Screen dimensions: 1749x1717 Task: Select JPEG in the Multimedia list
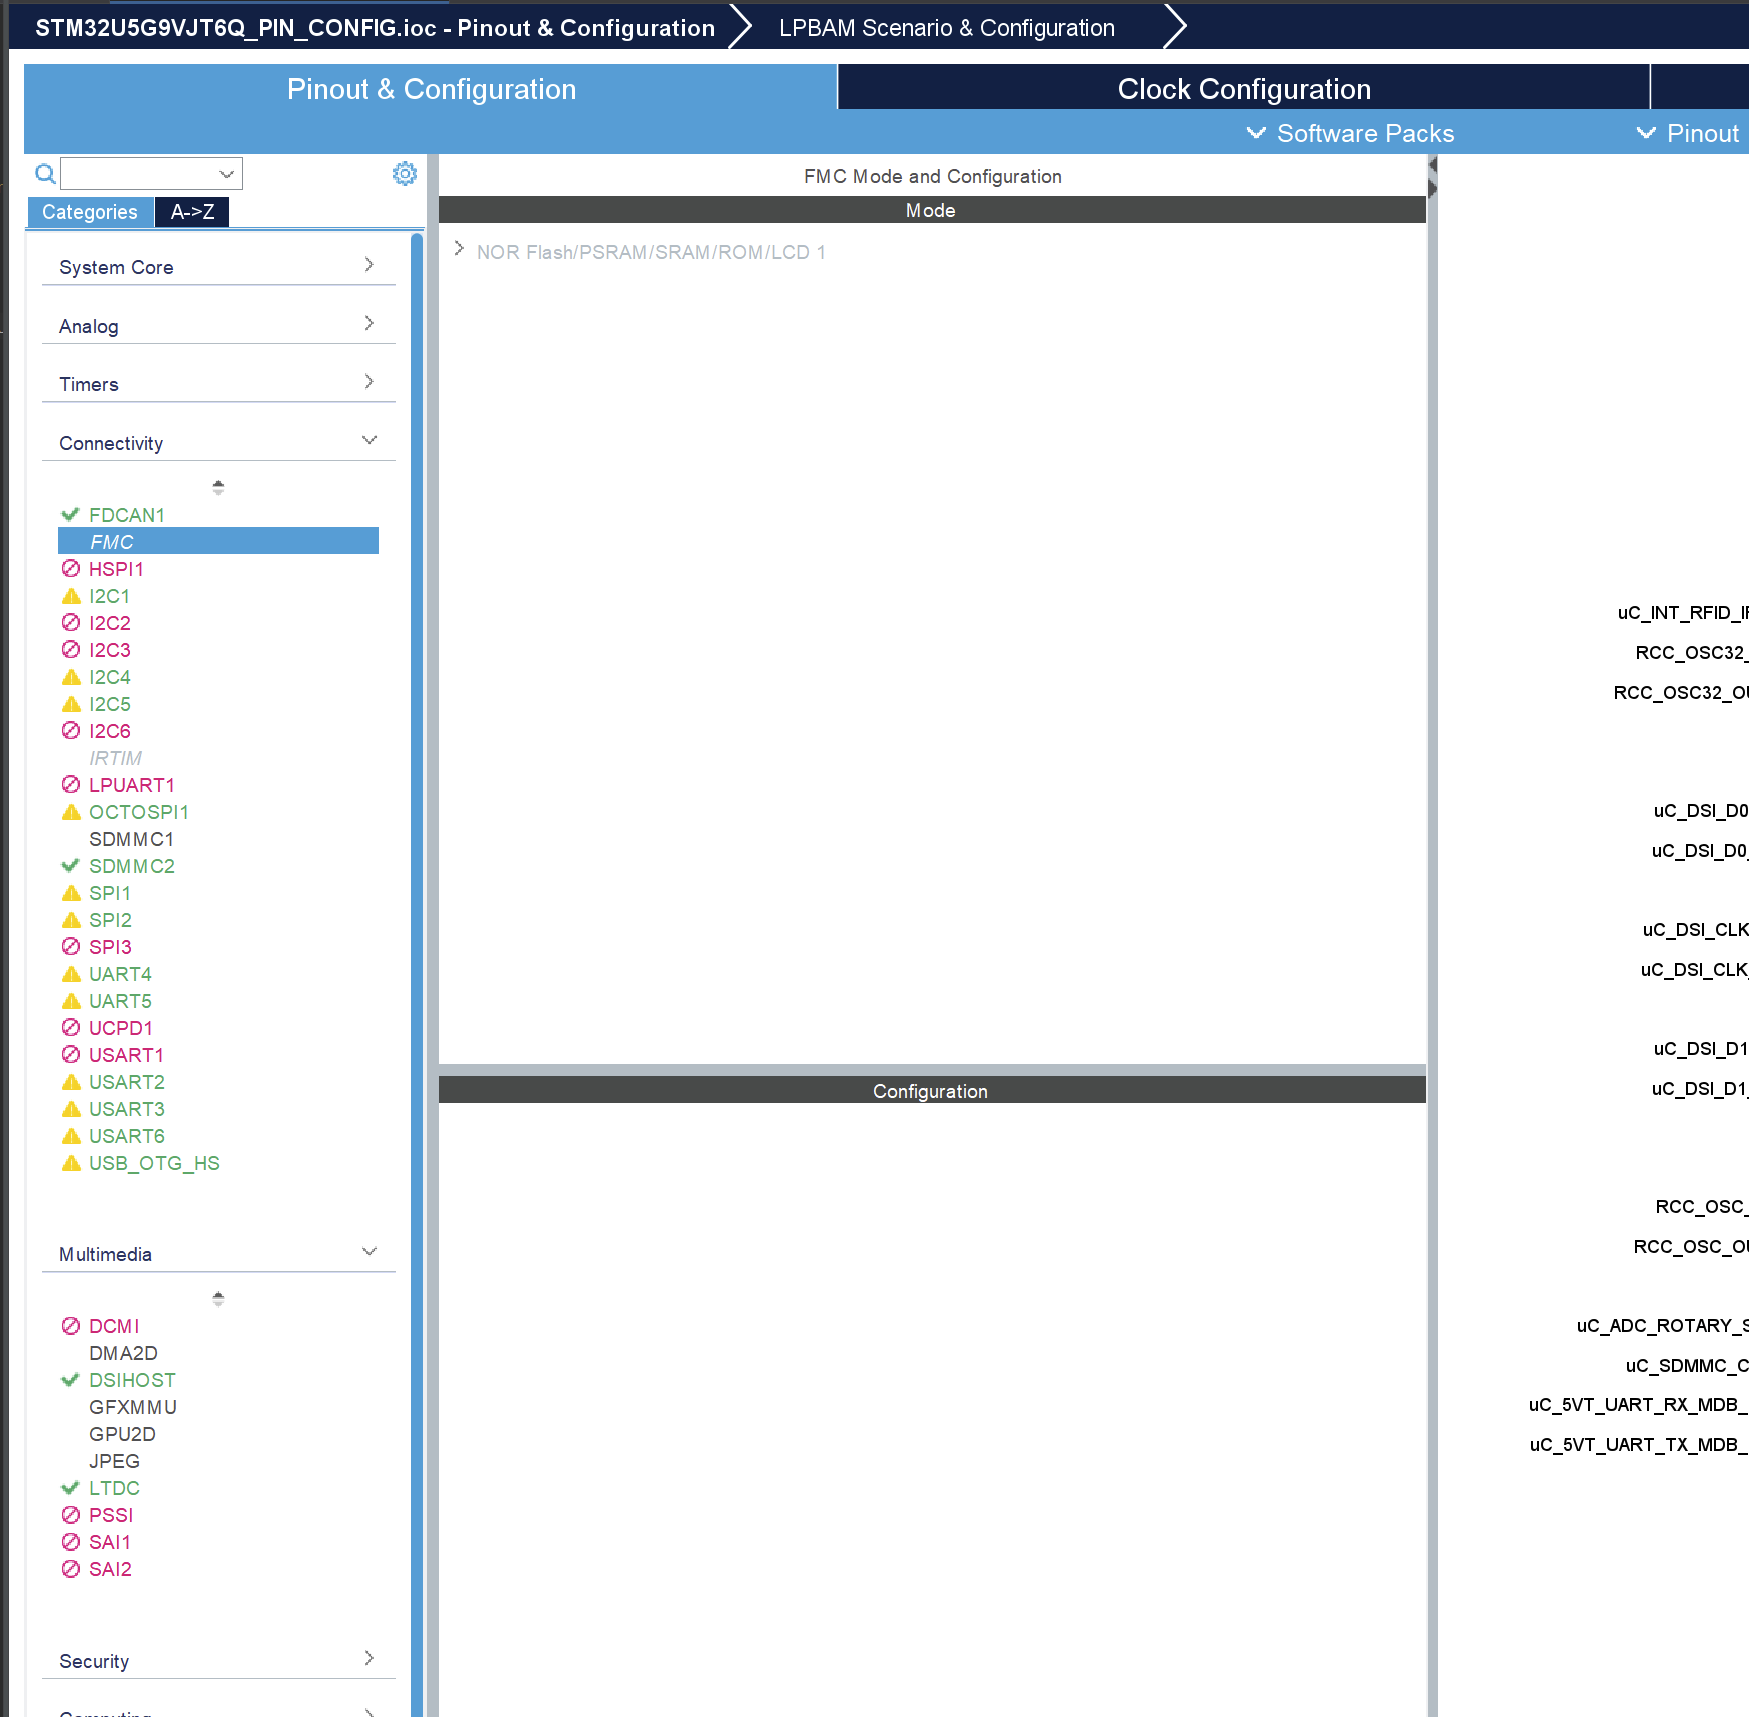(113, 1461)
